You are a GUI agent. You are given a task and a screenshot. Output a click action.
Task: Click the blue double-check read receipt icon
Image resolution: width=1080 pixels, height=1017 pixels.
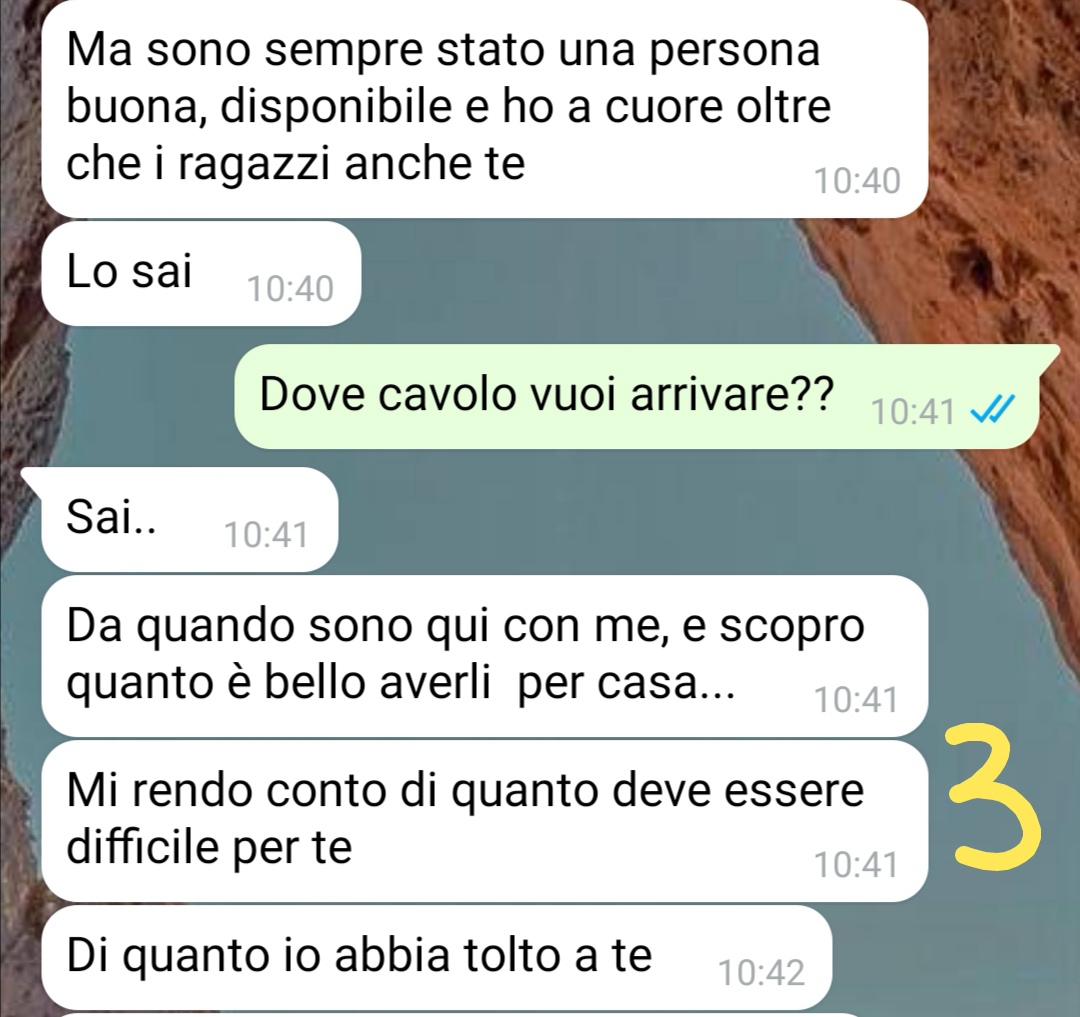click(x=992, y=410)
